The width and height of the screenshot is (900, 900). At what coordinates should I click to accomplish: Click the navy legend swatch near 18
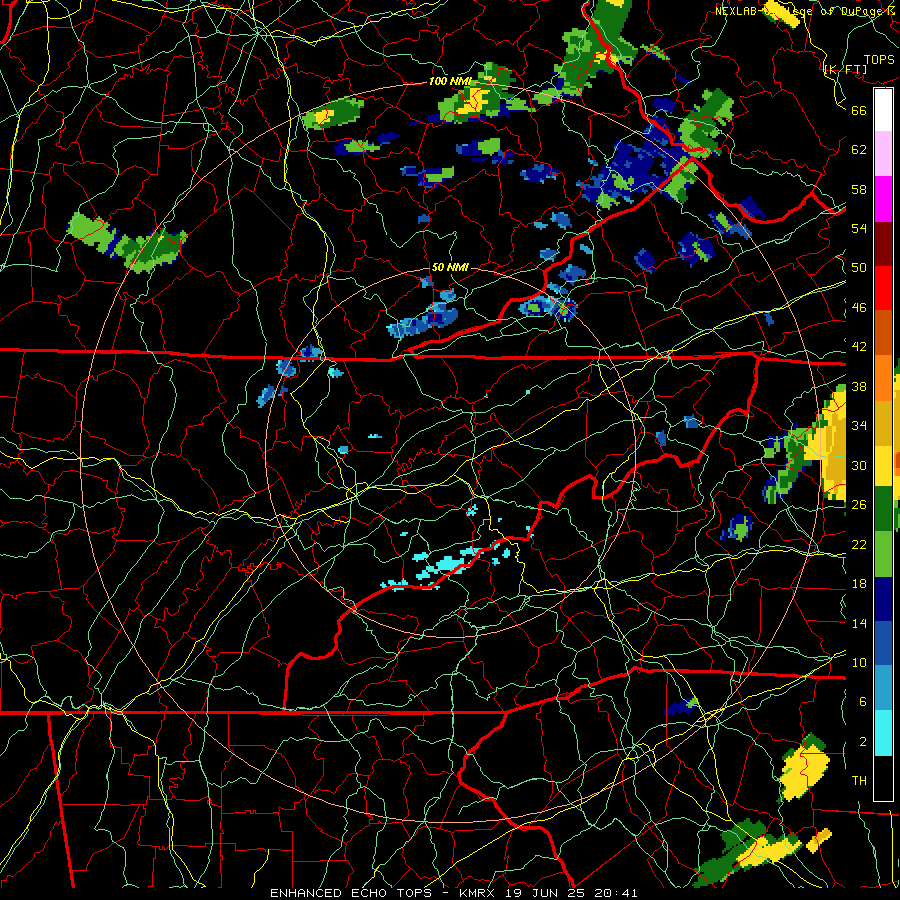coord(883,599)
